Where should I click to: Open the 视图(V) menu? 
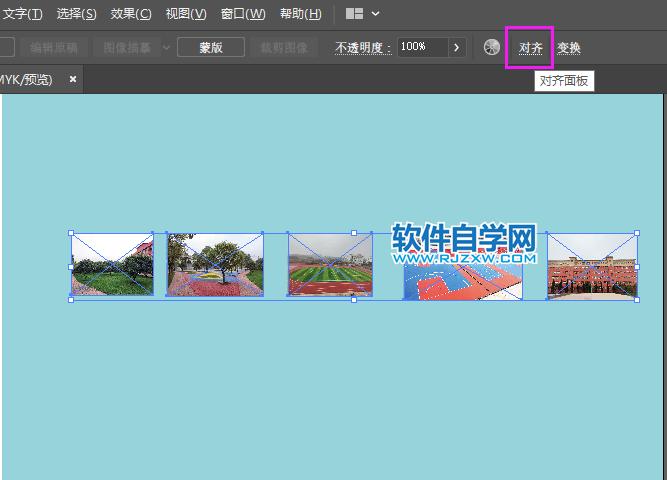186,14
